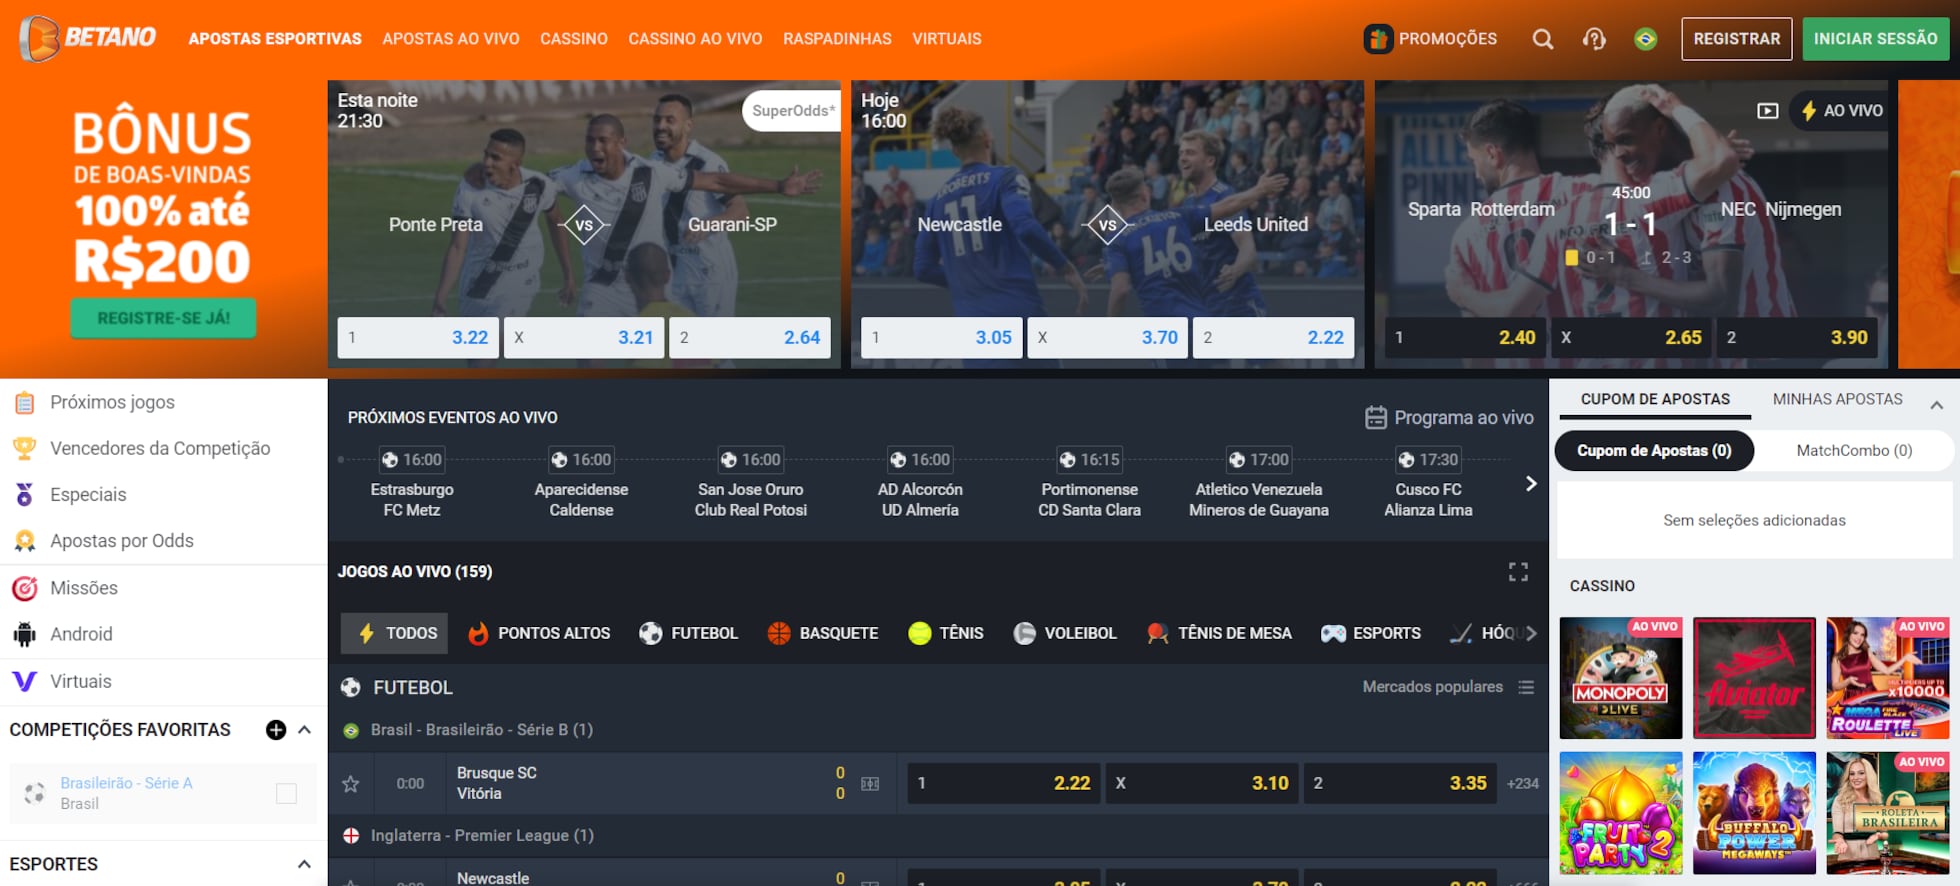Screen dimensions: 1960x886
Task: Filter live games by Basquete ball icon
Action: click(779, 633)
